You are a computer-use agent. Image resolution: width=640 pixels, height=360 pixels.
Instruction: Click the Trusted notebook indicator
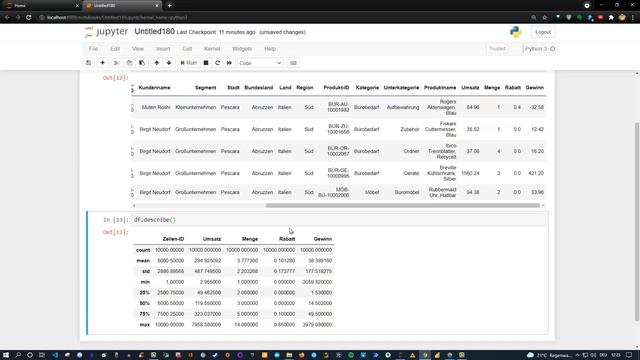(497, 49)
